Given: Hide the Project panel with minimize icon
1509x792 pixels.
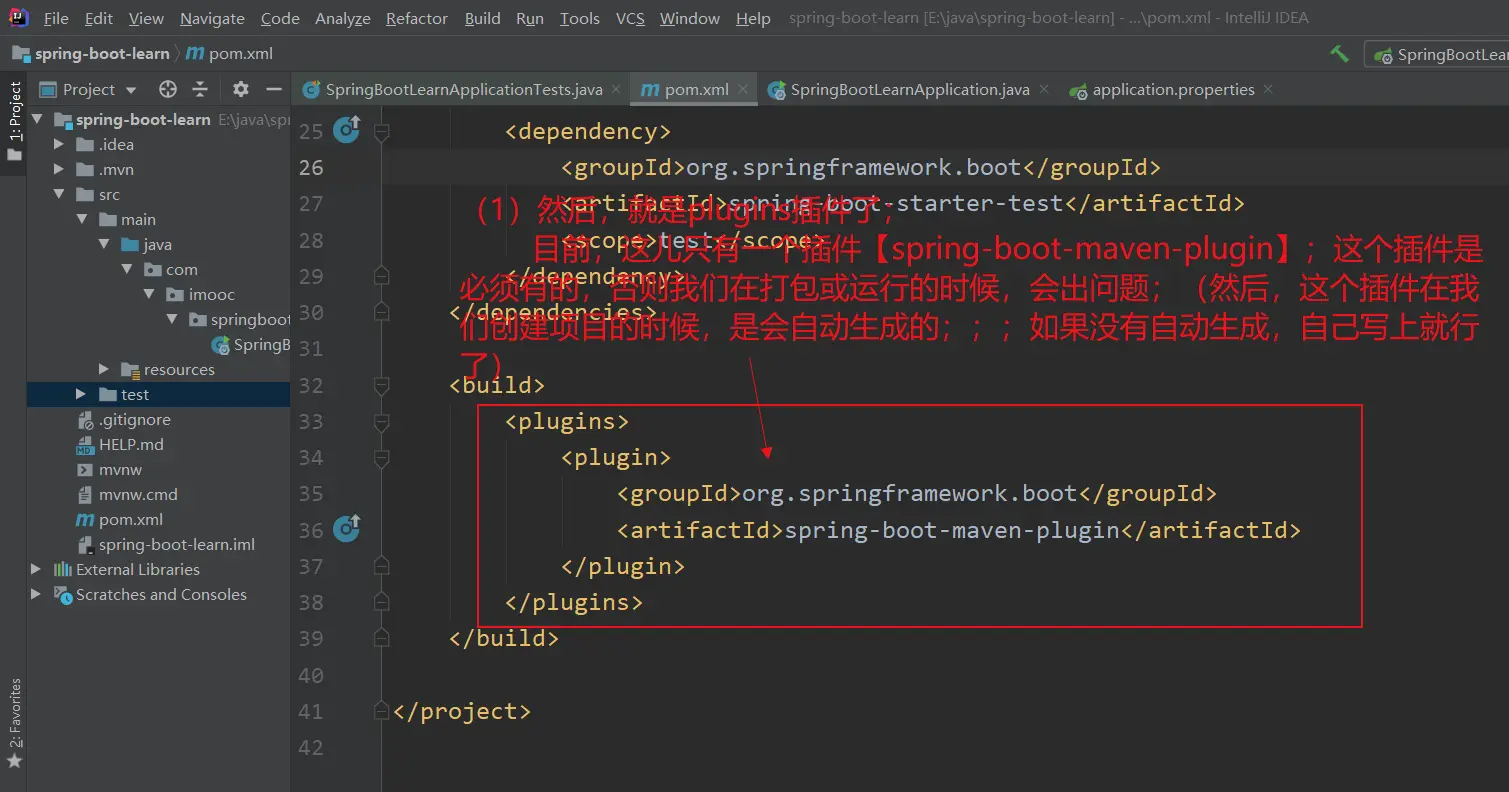Looking at the screenshot, I should pyautogui.click(x=273, y=89).
